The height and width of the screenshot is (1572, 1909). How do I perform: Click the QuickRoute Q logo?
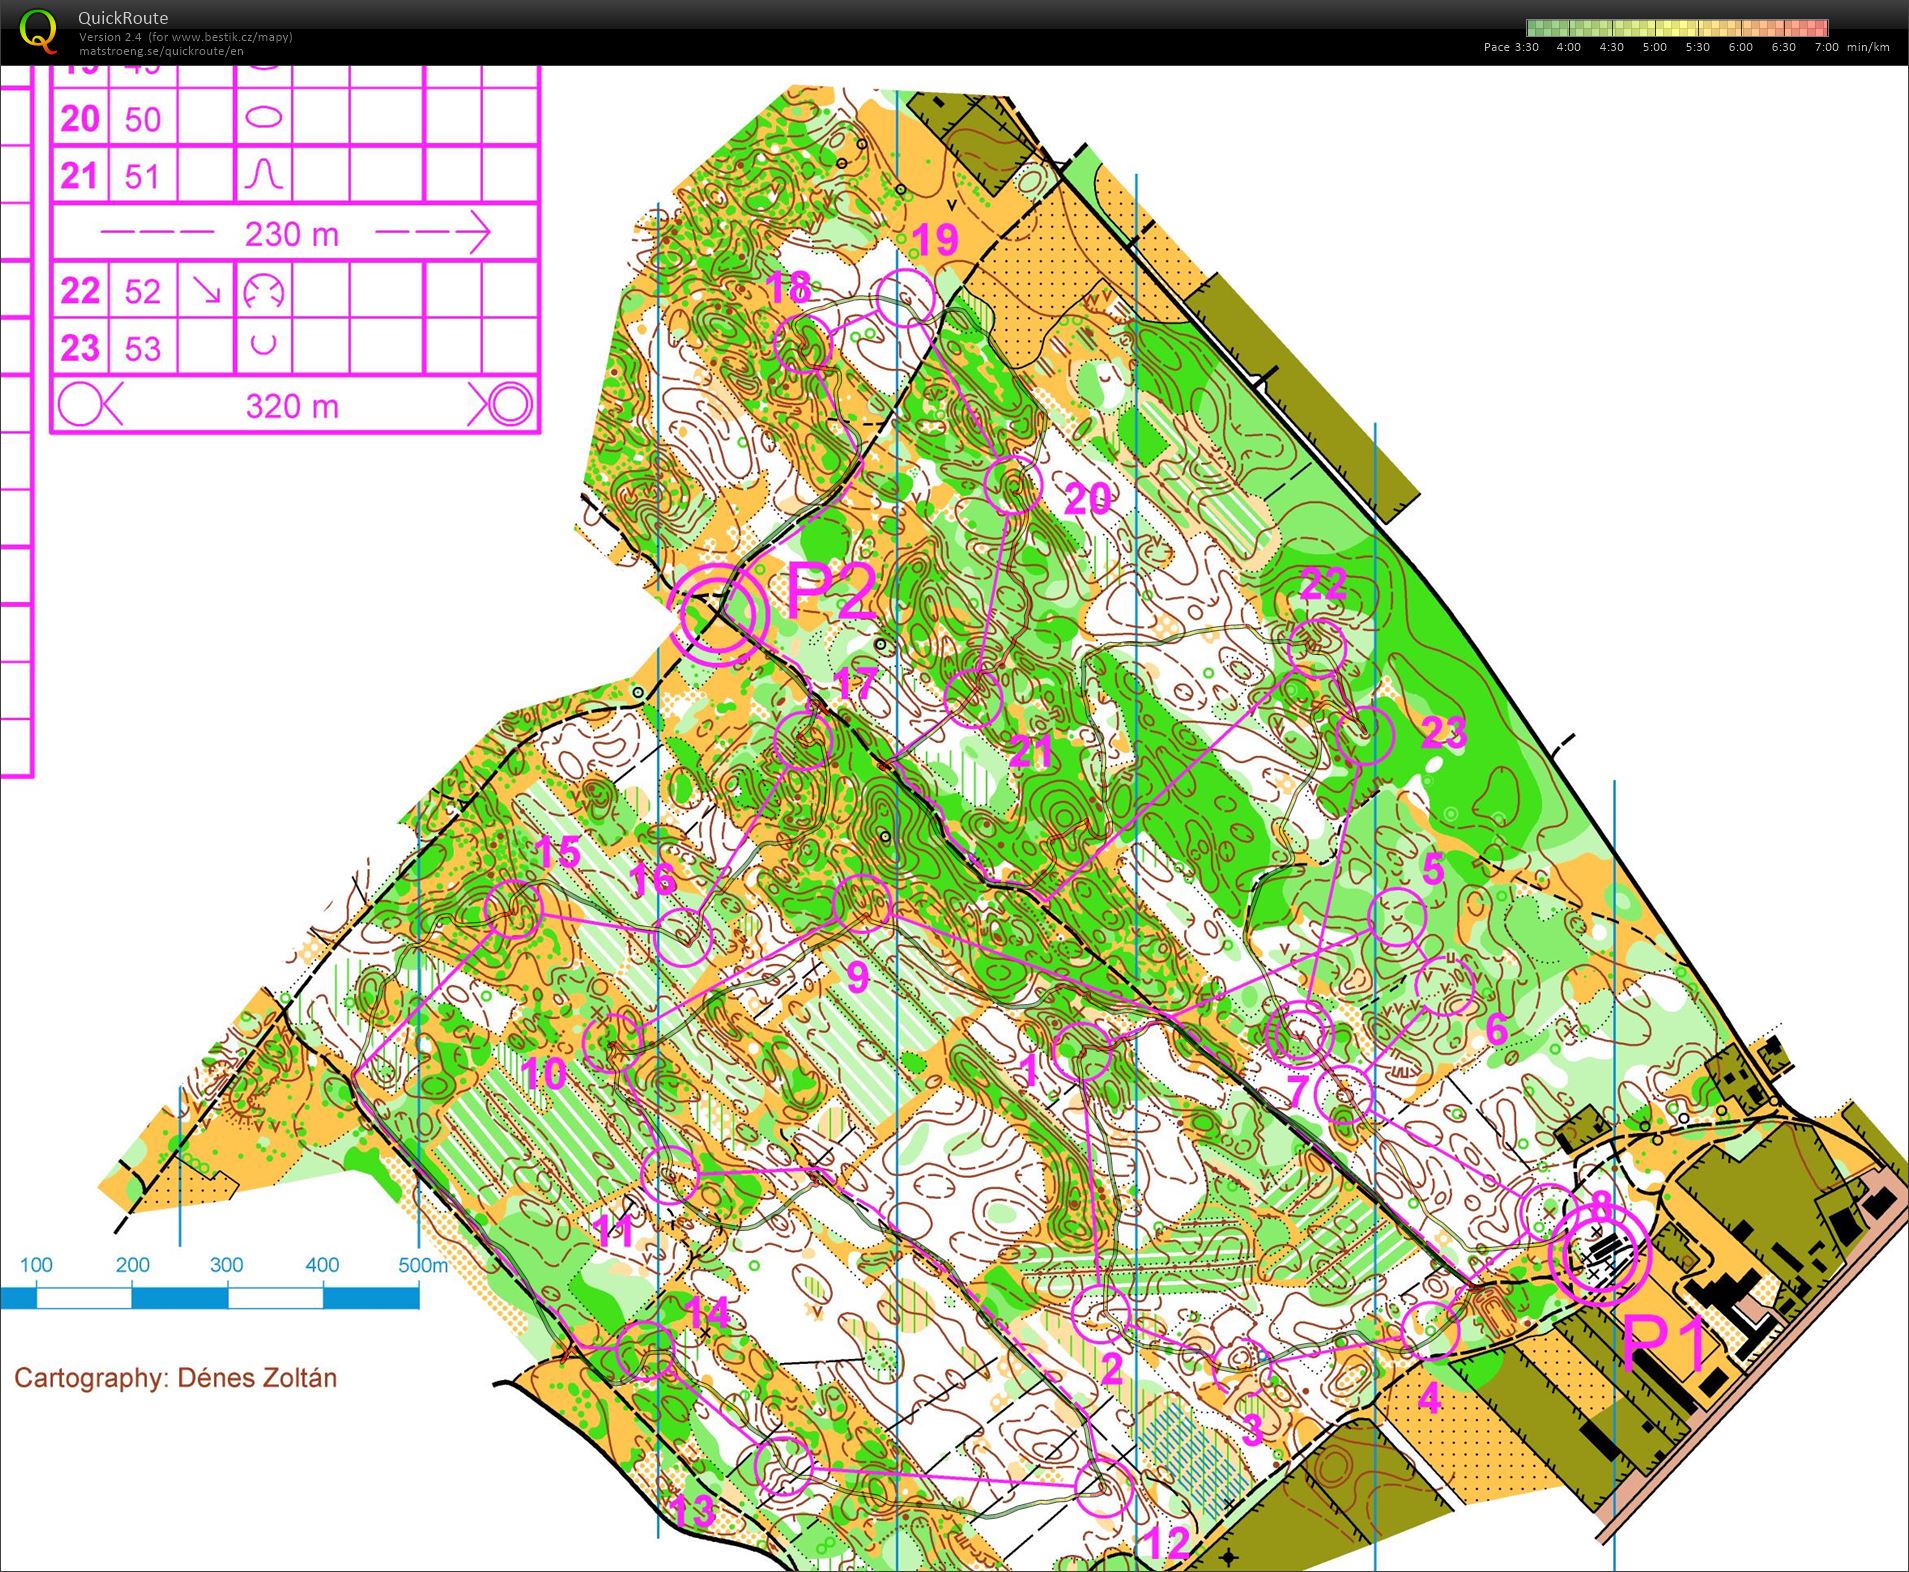coord(38,30)
